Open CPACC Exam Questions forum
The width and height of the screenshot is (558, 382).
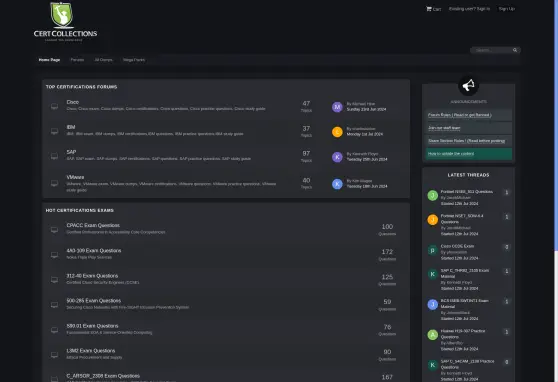pyautogui.click(x=93, y=225)
